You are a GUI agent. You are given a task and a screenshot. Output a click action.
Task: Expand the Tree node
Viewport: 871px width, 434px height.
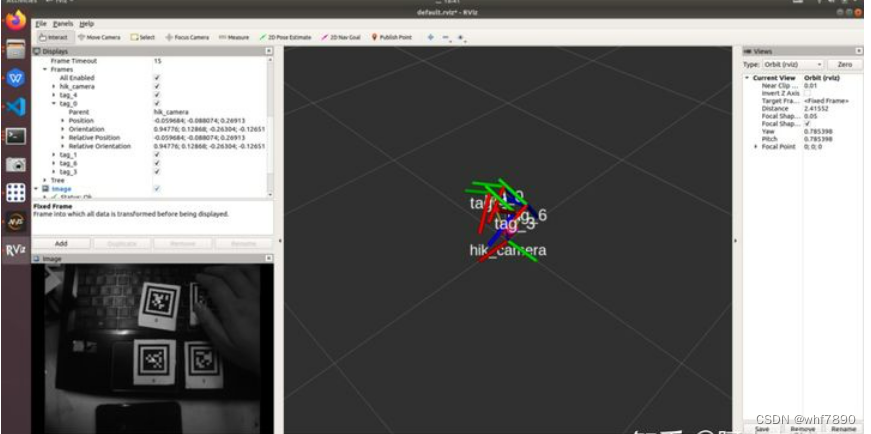coord(45,181)
